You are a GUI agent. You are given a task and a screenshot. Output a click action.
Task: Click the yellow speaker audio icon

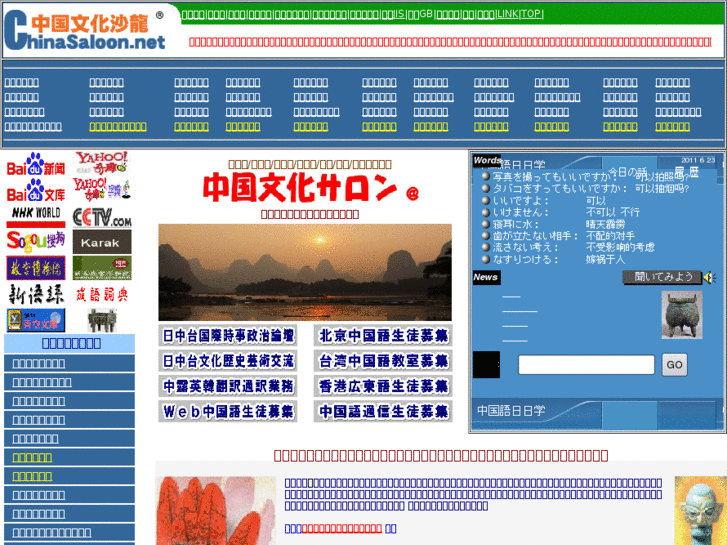pos(709,277)
